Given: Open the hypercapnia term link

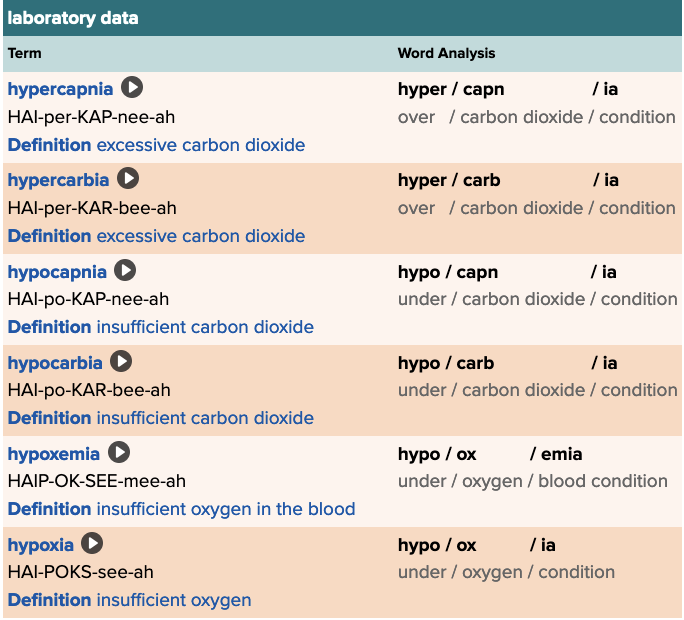Looking at the screenshot, I should click(60, 89).
